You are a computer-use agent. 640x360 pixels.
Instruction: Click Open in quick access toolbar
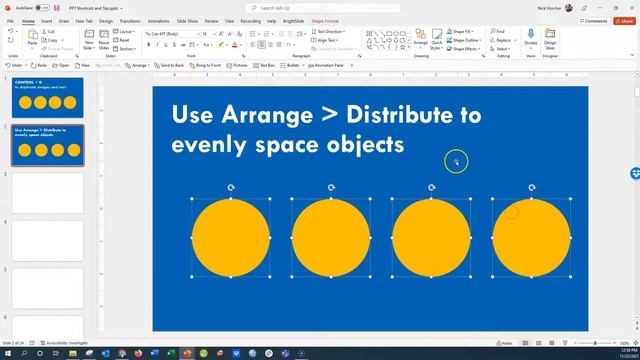tap(61, 65)
